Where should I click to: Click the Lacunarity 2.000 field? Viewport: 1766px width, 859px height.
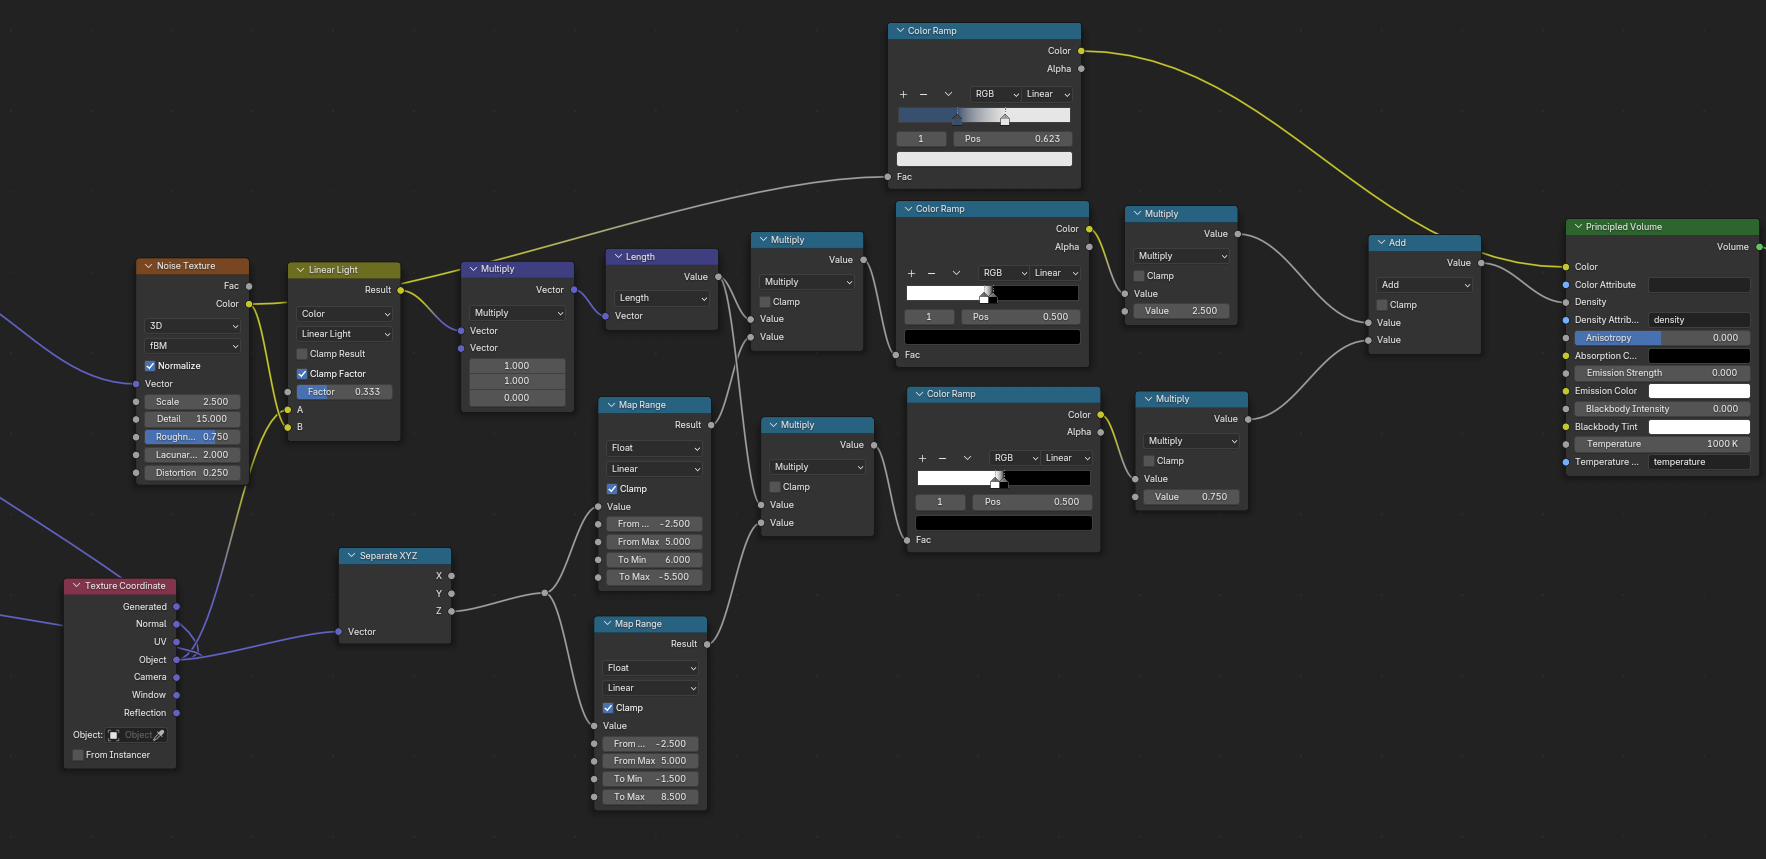193,455
